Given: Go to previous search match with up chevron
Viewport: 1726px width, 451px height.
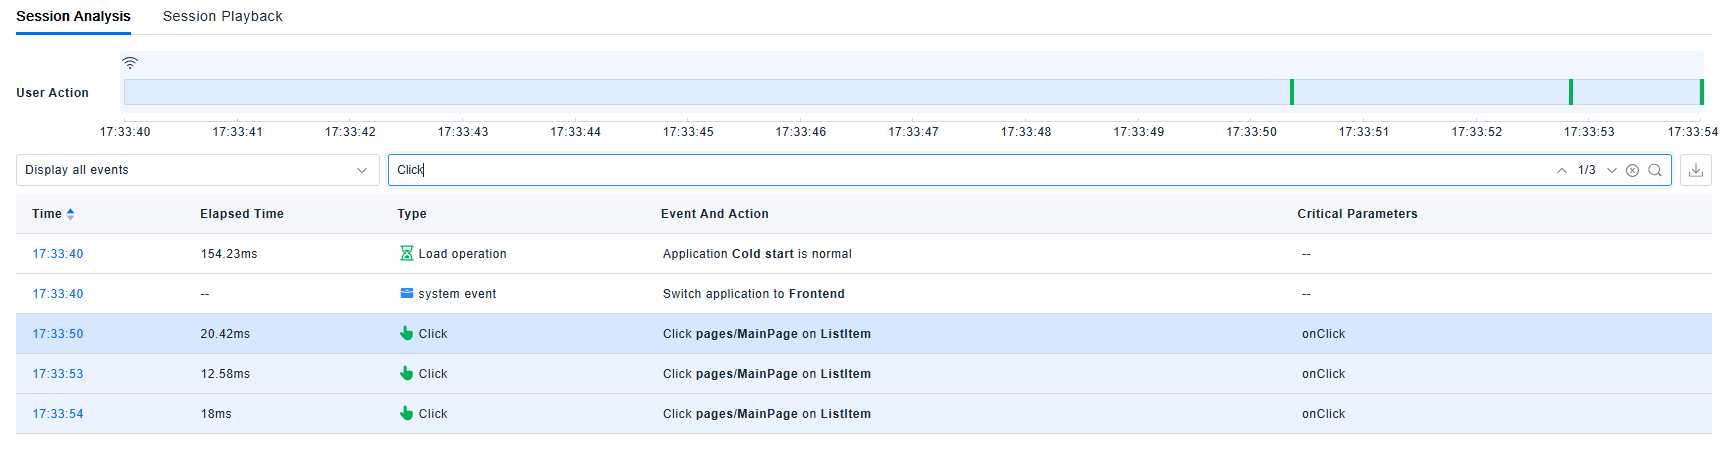Looking at the screenshot, I should coord(1561,170).
